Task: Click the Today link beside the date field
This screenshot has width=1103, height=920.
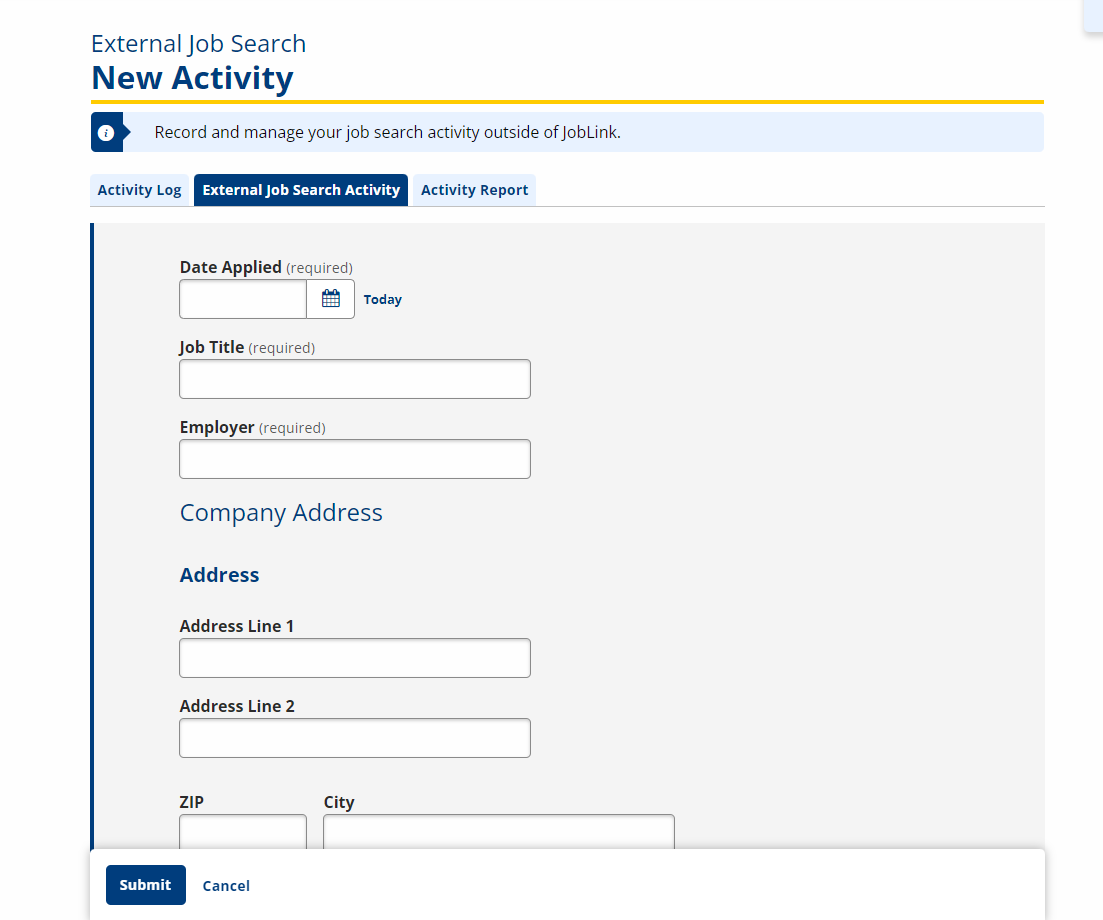Action: pos(383,300)
